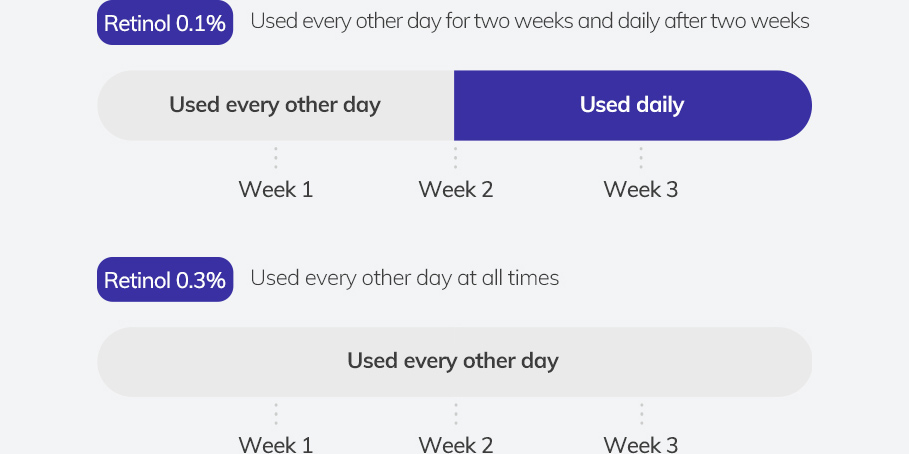The image size is (909, 454).
Task: Click dotted marker above Week 3 in Retinol 0.3% chart
Action: click(x=641, y=414)
